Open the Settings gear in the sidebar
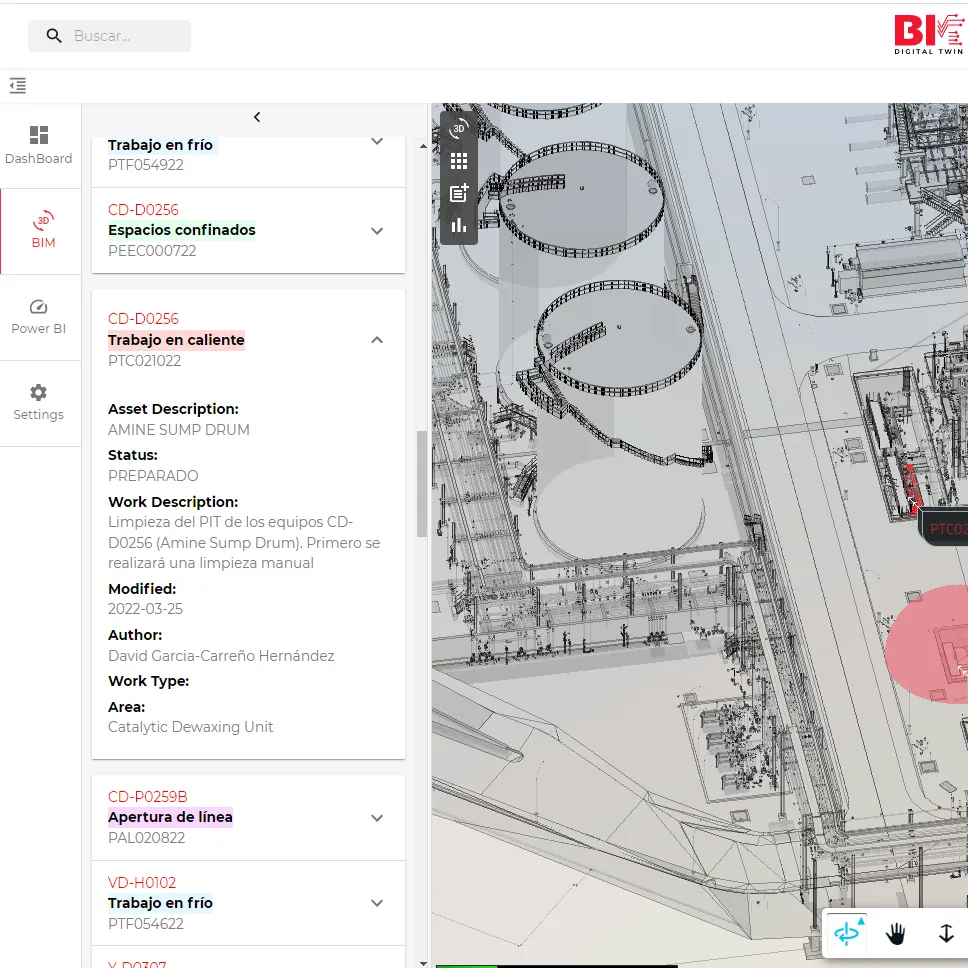This screenshot has height=968, width=968. (39, 403)
